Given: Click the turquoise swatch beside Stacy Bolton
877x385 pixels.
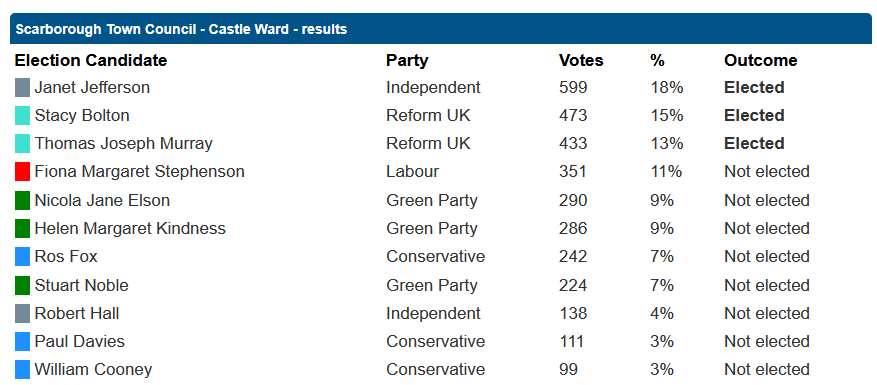Looking at the screenshot, I should pos(22,116).
